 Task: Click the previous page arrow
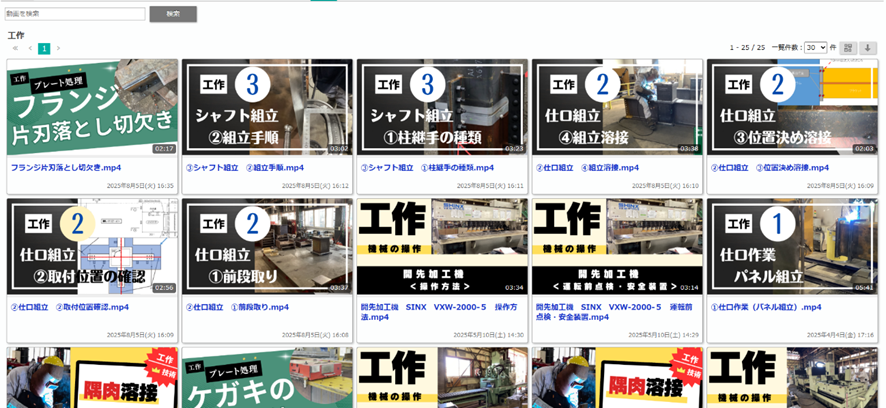[30, 48]
